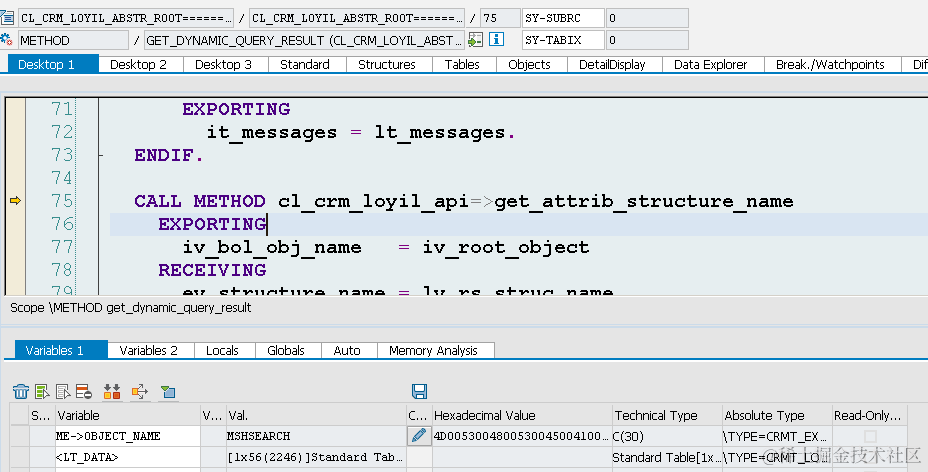Click the blue floppy disk save icon
The height and width of the screenshot is (472, 928).
[420, 391]
